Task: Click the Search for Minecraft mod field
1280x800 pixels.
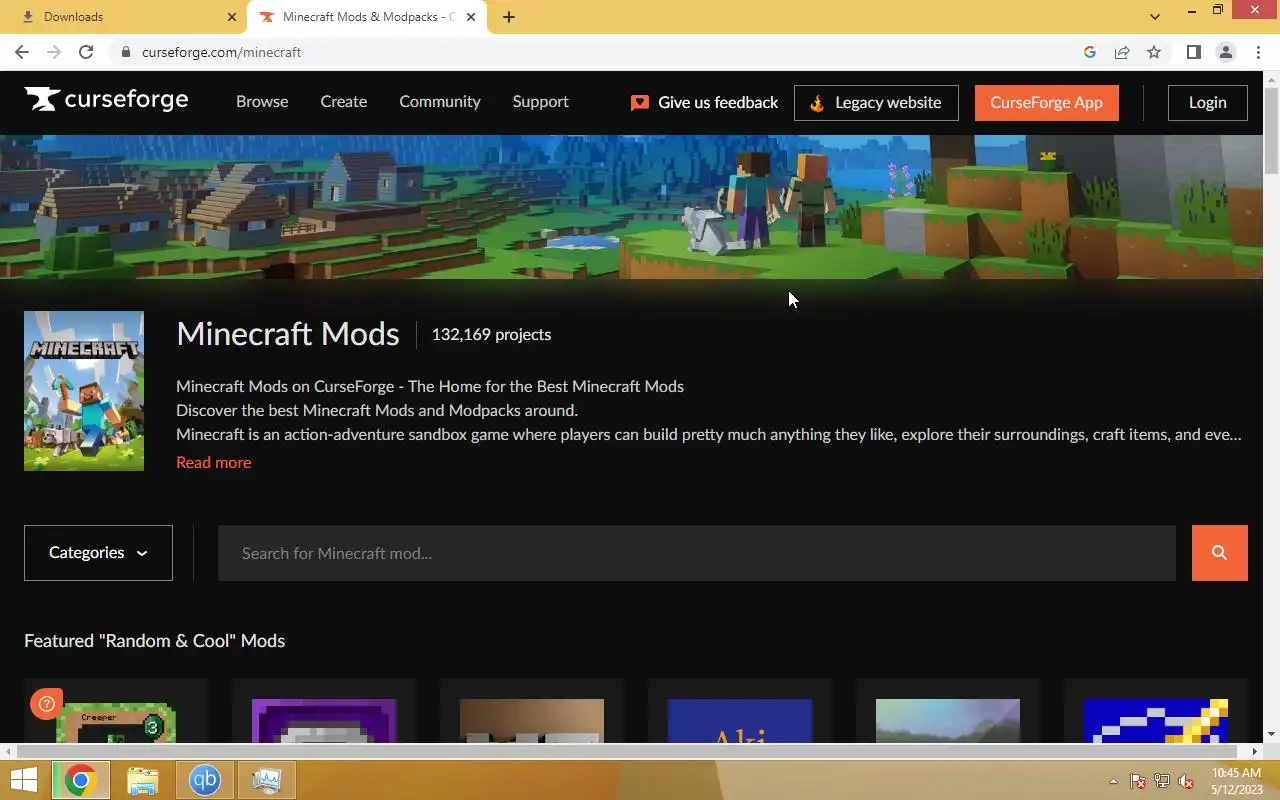Action: pos(696,553)
